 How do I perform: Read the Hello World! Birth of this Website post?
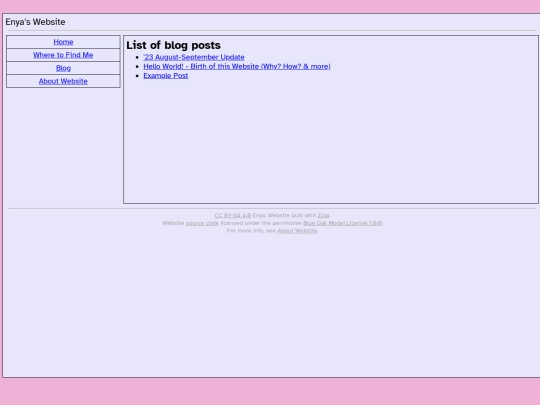[237, 66]
